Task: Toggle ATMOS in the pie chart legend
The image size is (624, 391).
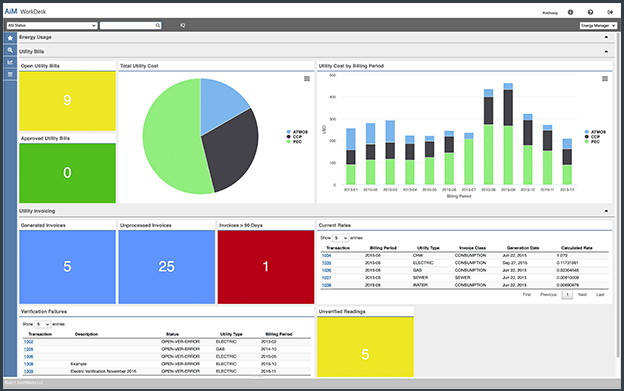Action: 297,132
